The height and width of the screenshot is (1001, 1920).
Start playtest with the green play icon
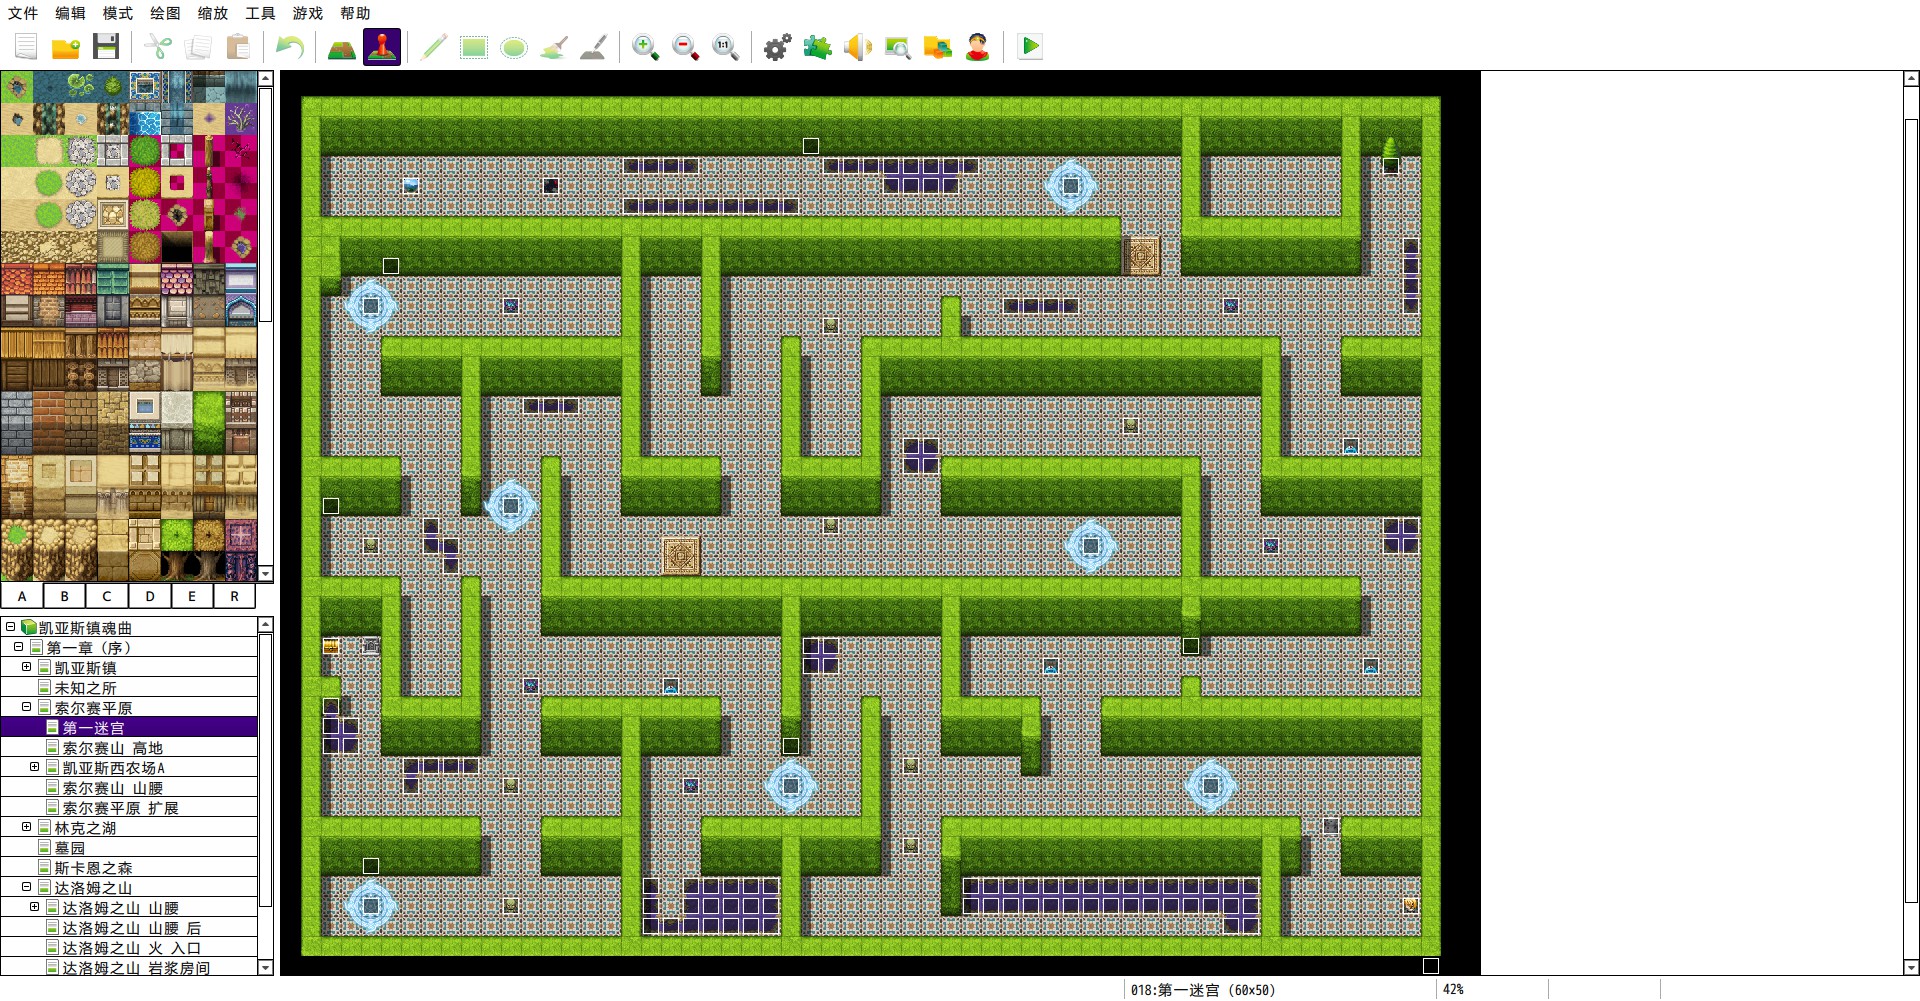(x=1030, y=47)
